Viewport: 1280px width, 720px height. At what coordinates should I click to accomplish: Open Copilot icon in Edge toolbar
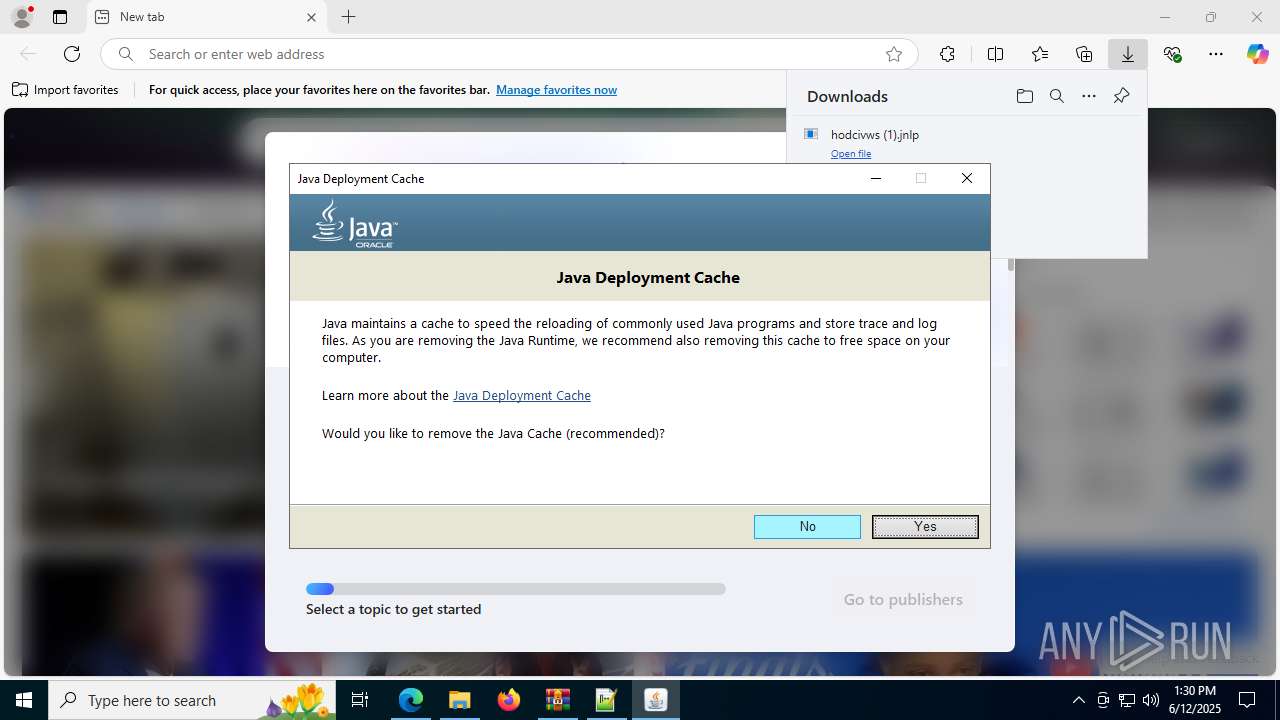[1257, 54]
